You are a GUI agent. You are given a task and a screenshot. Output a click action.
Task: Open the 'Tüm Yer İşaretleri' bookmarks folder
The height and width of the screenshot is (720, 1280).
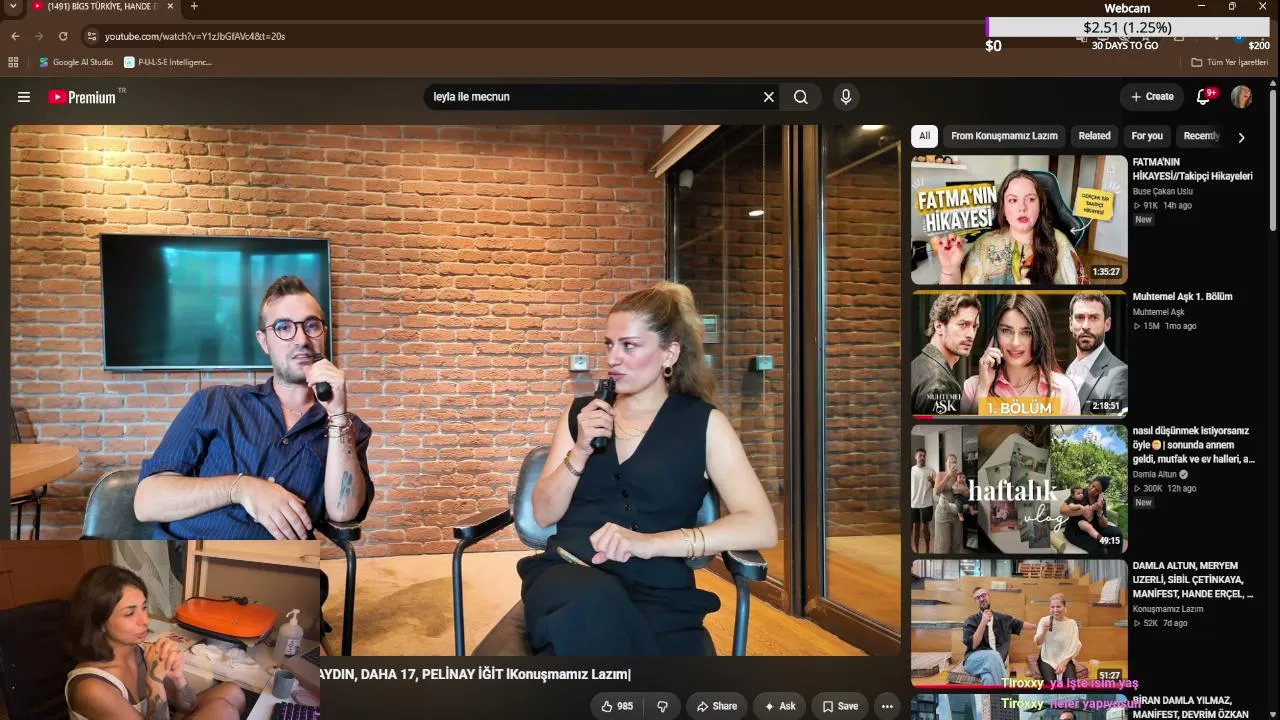[x=1230, y=62]
